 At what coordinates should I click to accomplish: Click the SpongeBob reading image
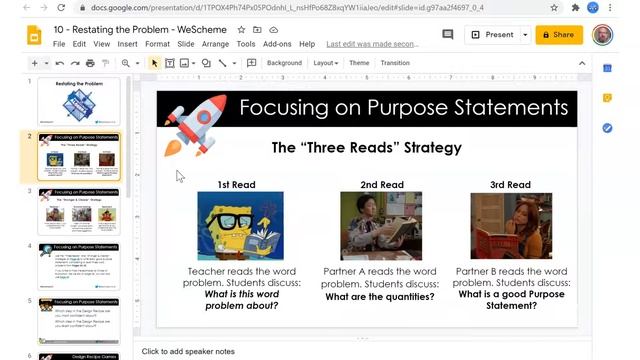point(240,226)
